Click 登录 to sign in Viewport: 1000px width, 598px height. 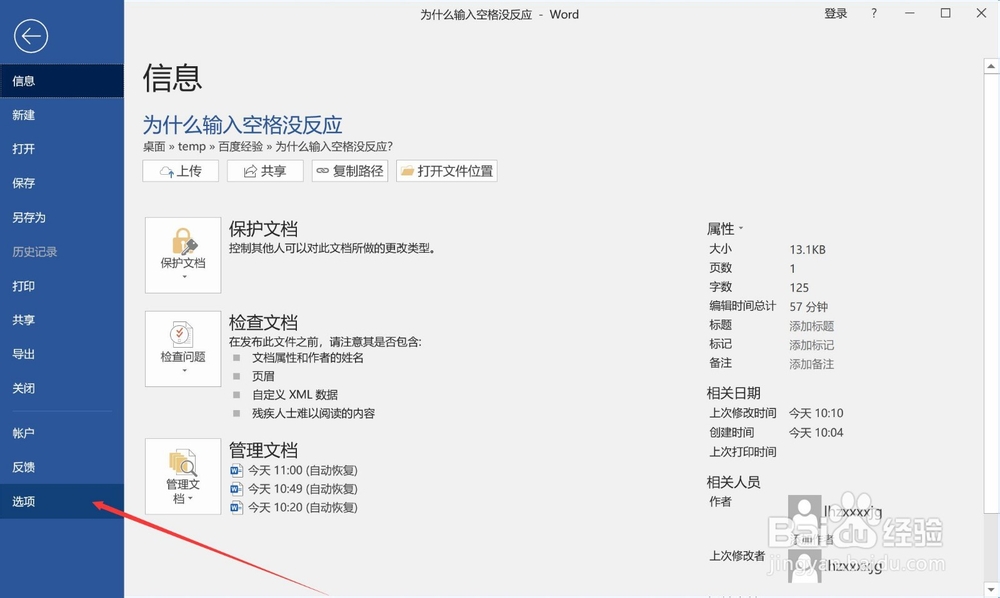tap(835, 13)
